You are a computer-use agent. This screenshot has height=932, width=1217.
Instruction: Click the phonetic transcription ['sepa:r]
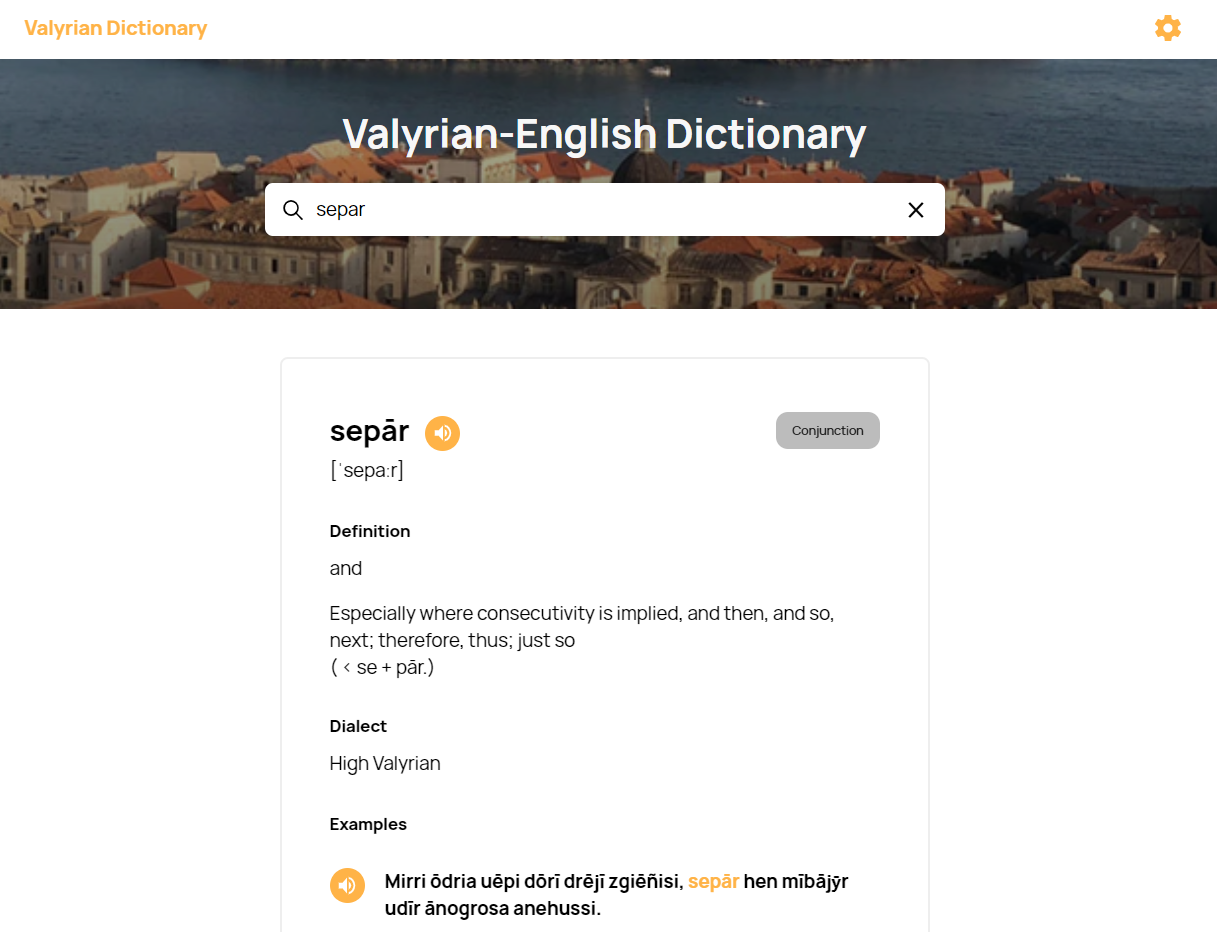pos(367,469)
